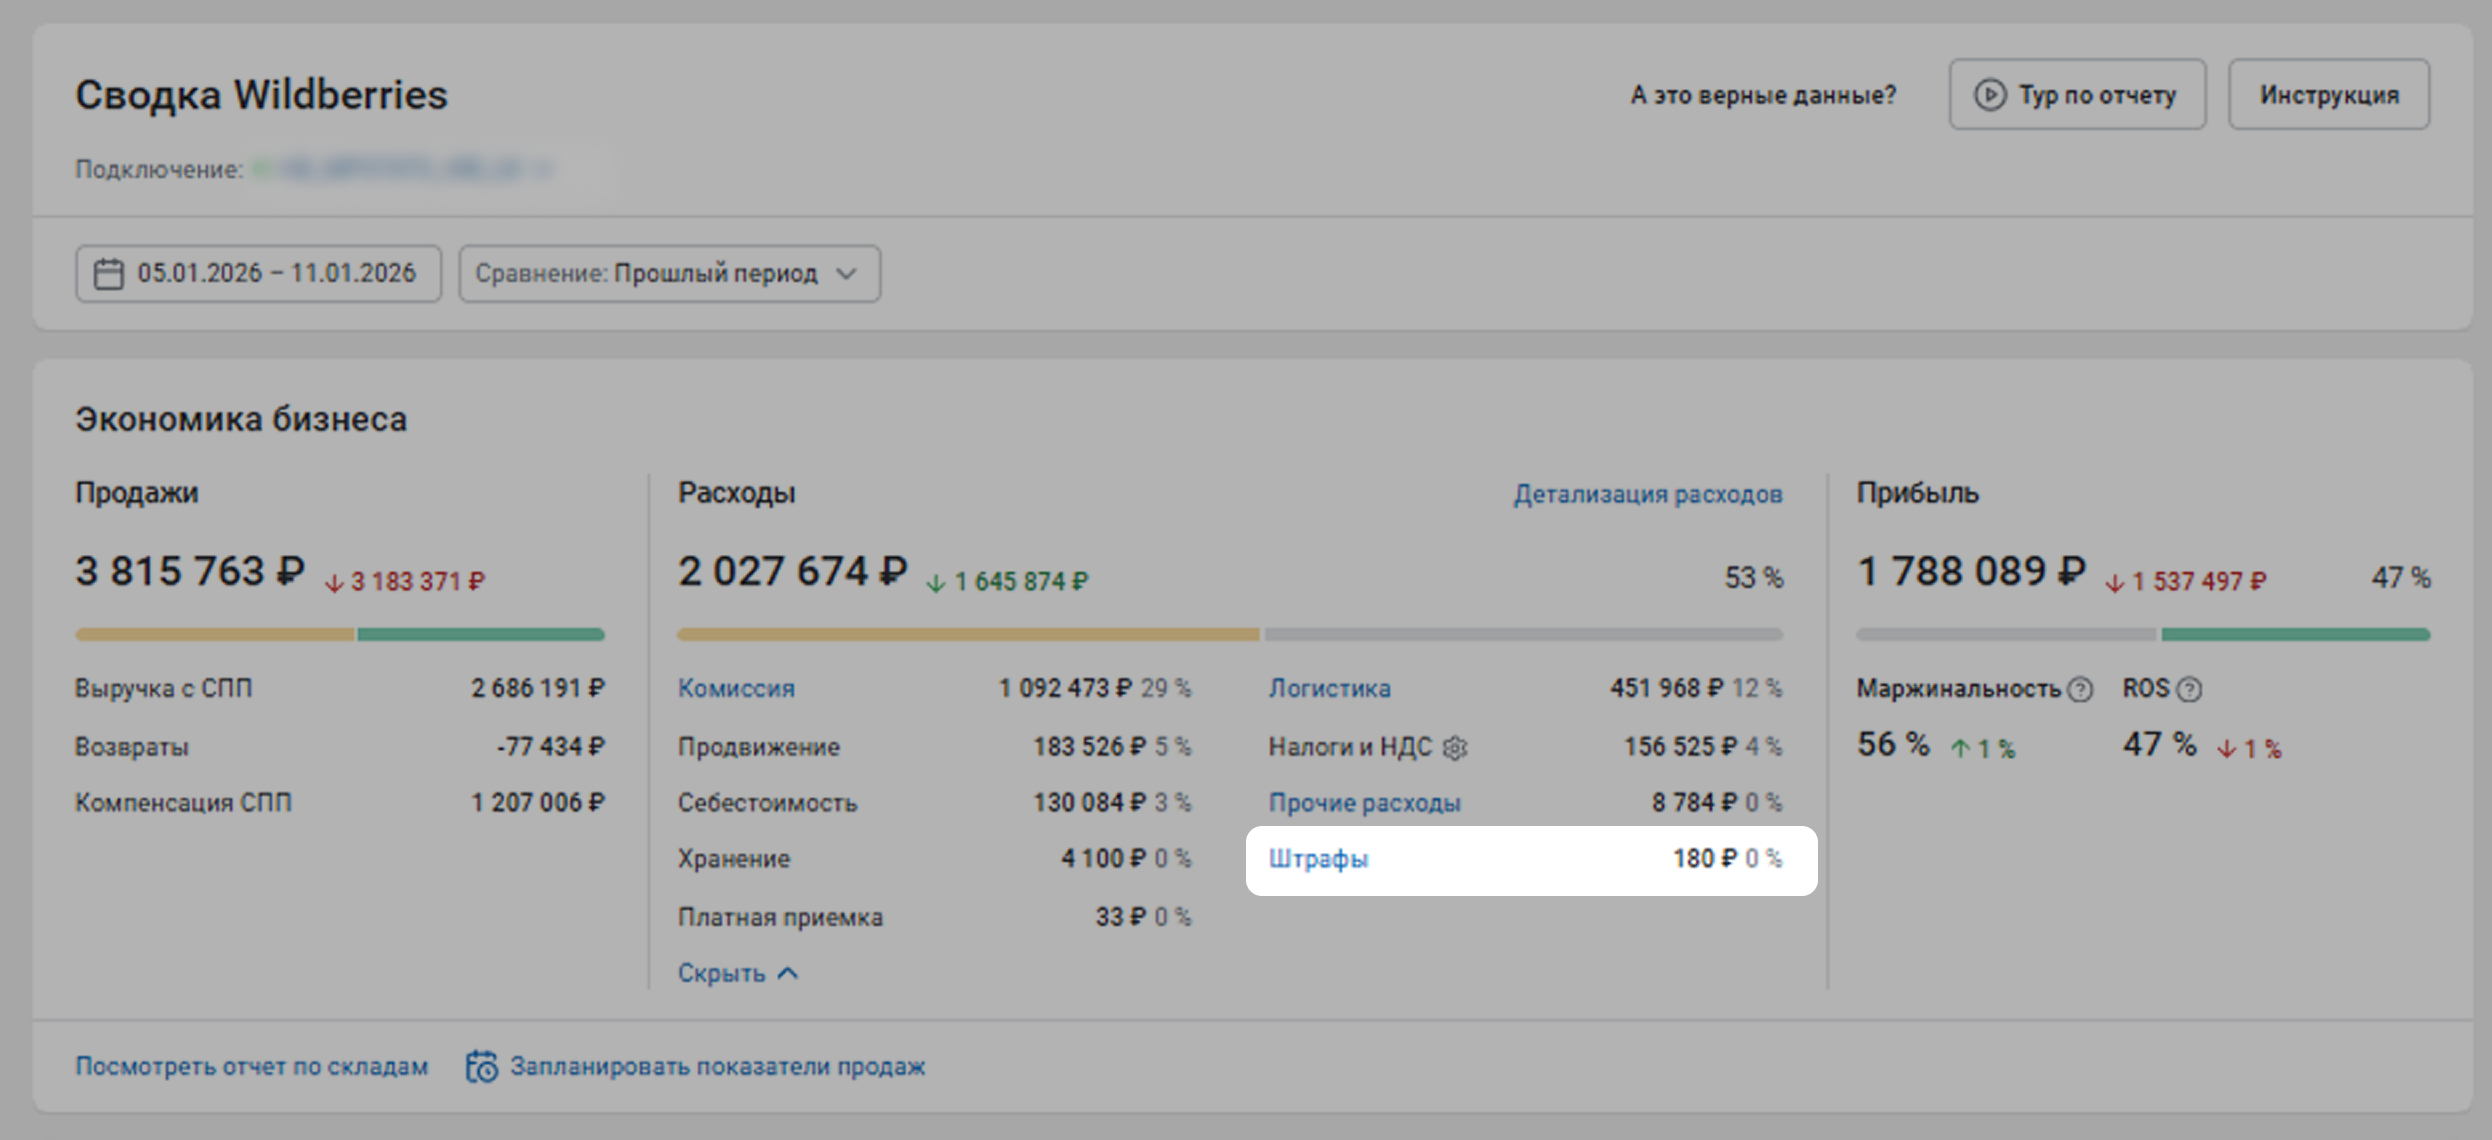Click calendar-clock icon near Запланировать показатели продаж
Image resolution: width=2492 pixels, height=1140 pixels.
[481, 1067]
